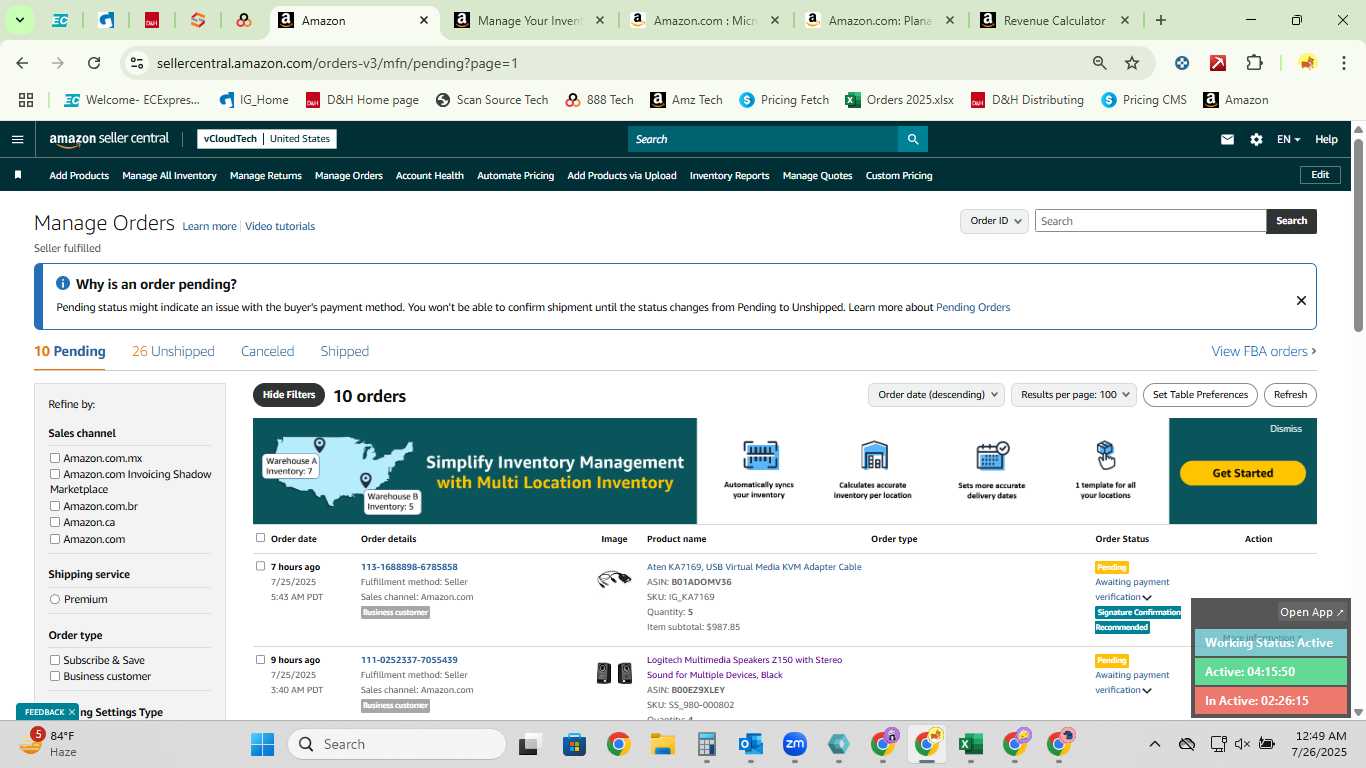Reload the page with browser refresh
The image size is (1366, 768).
(x=94, y=63)
